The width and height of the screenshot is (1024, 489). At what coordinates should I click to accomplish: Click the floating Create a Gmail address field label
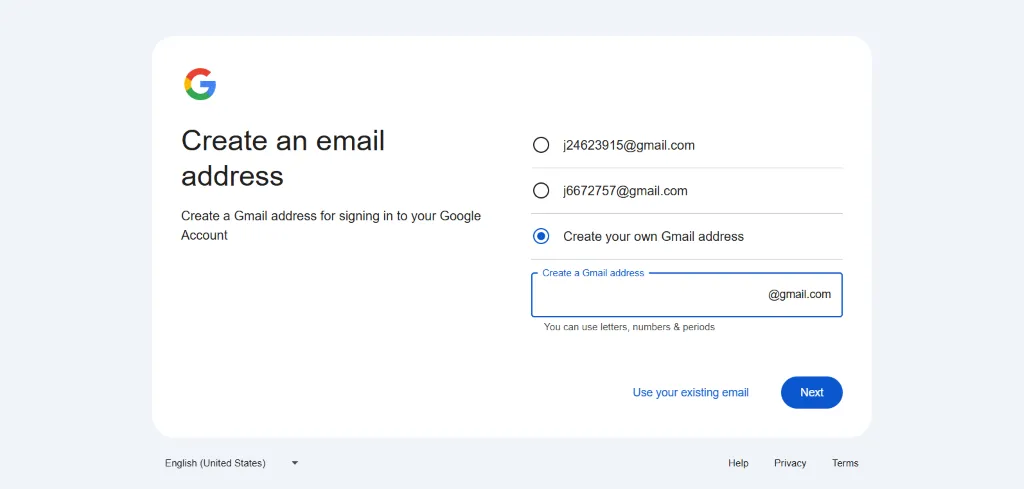(x=593, y=273)
